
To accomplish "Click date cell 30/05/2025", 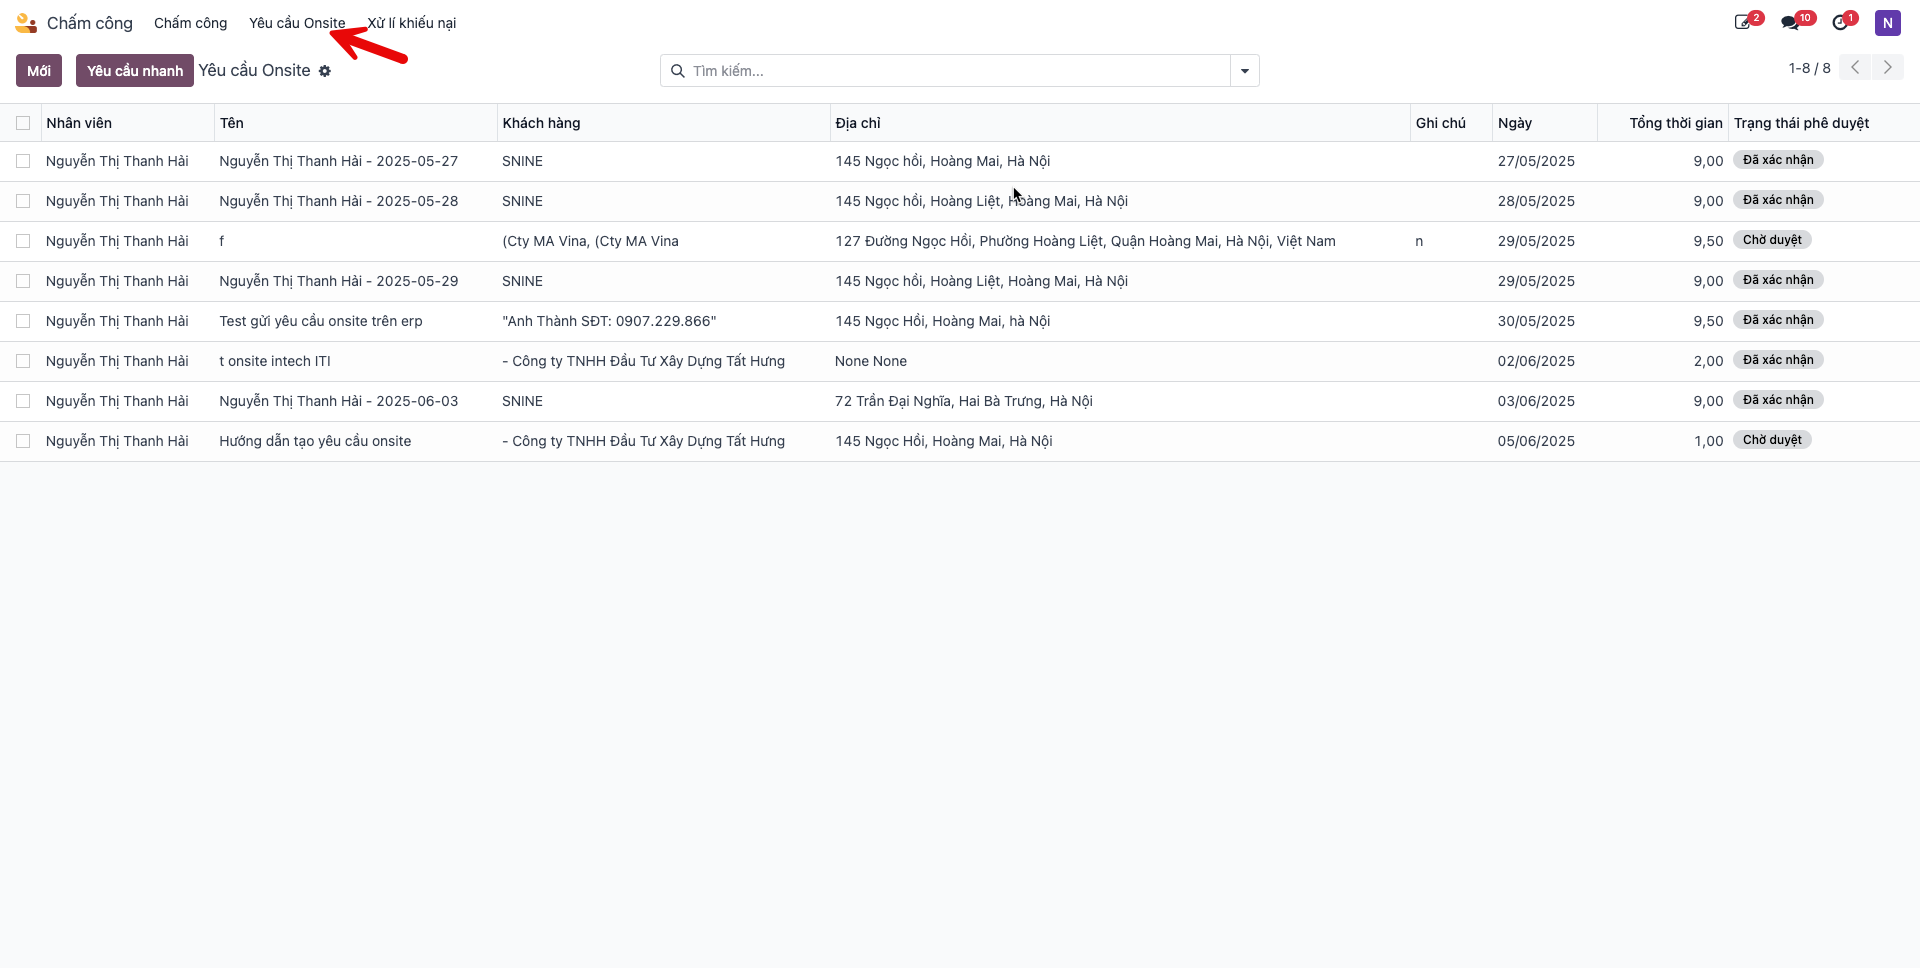I will [1536, 321].
